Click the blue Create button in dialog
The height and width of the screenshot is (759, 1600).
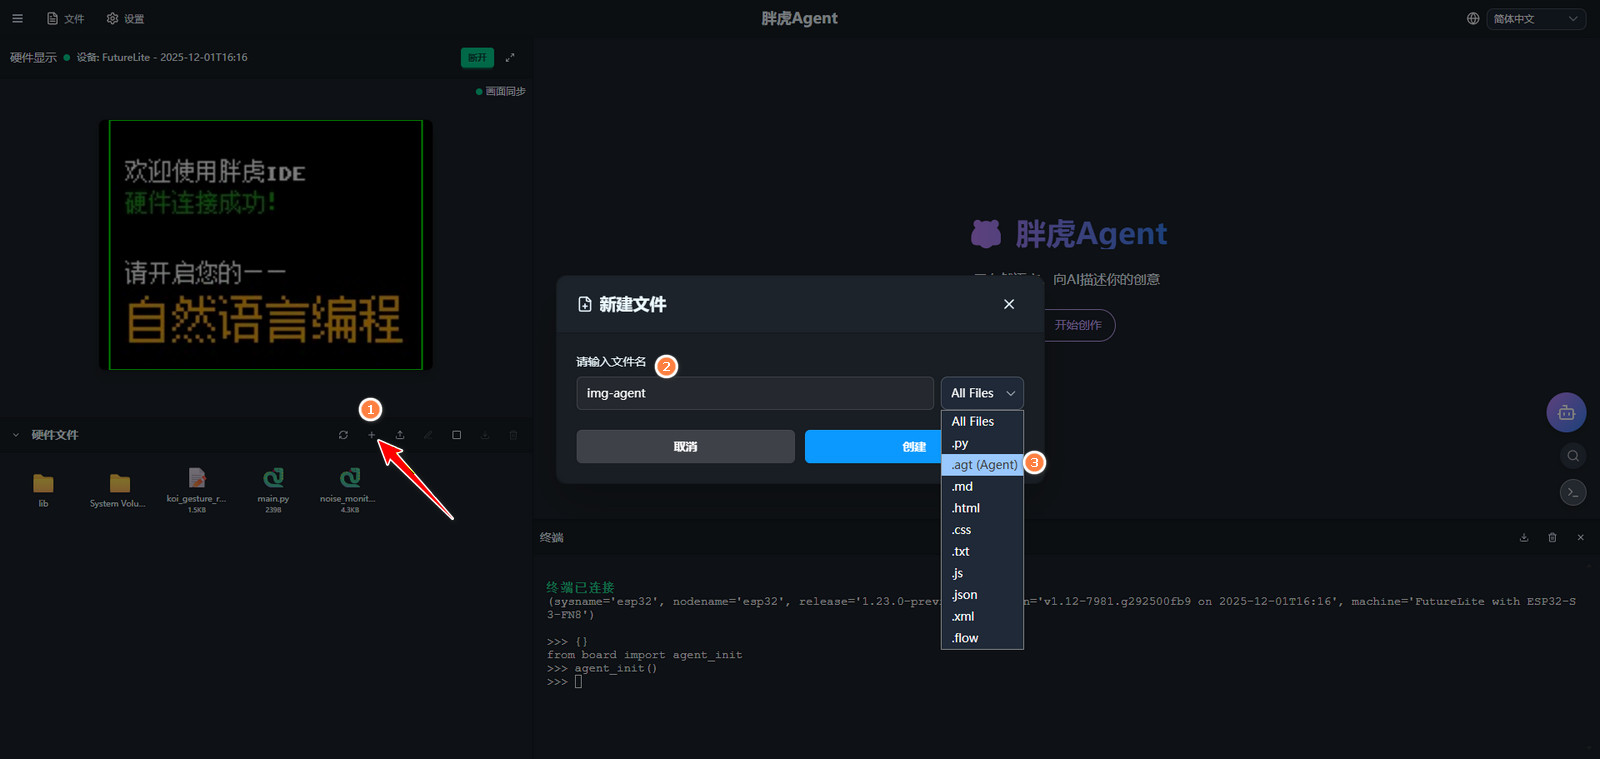(873, 447)
